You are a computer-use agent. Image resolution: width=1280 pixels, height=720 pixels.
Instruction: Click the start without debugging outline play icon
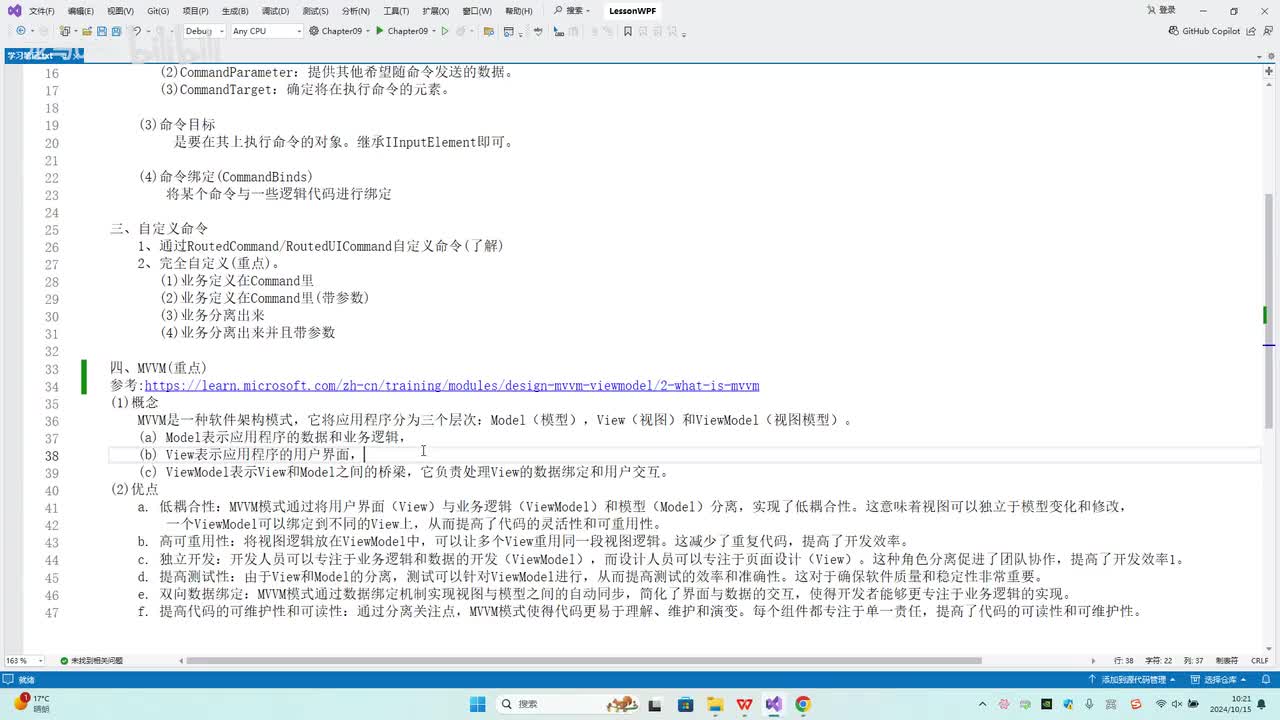pyautogui.click(x=446, y=31)
